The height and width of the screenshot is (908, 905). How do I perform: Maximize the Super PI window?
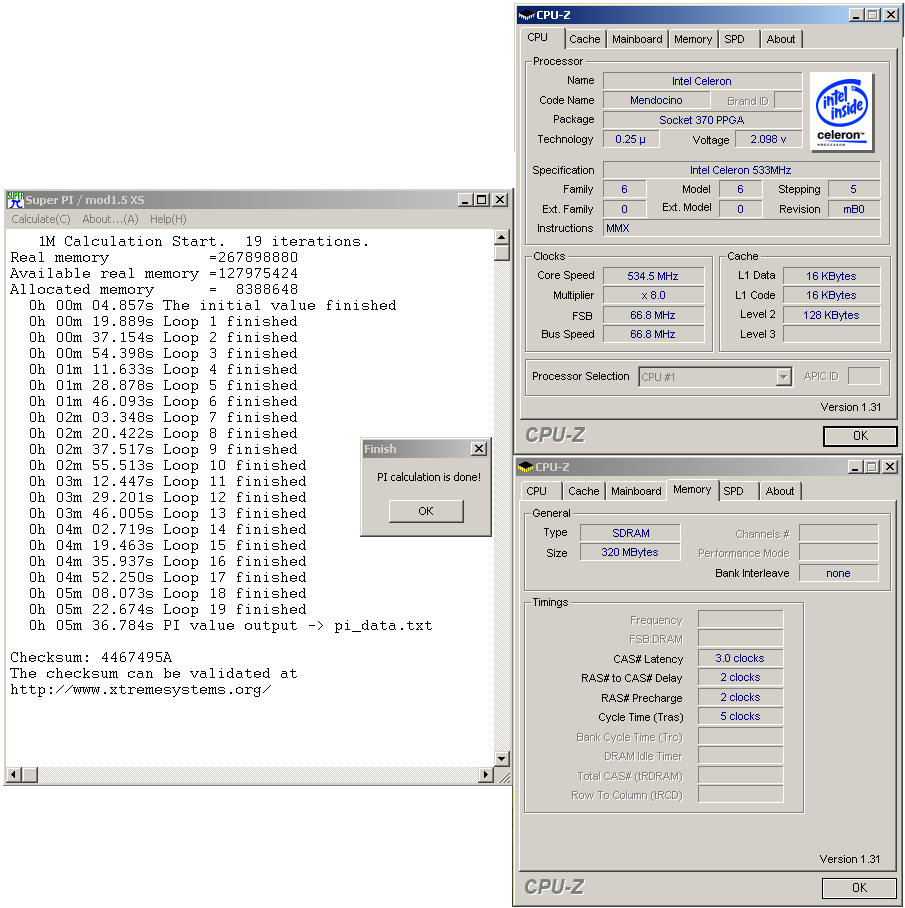point(481,200)
